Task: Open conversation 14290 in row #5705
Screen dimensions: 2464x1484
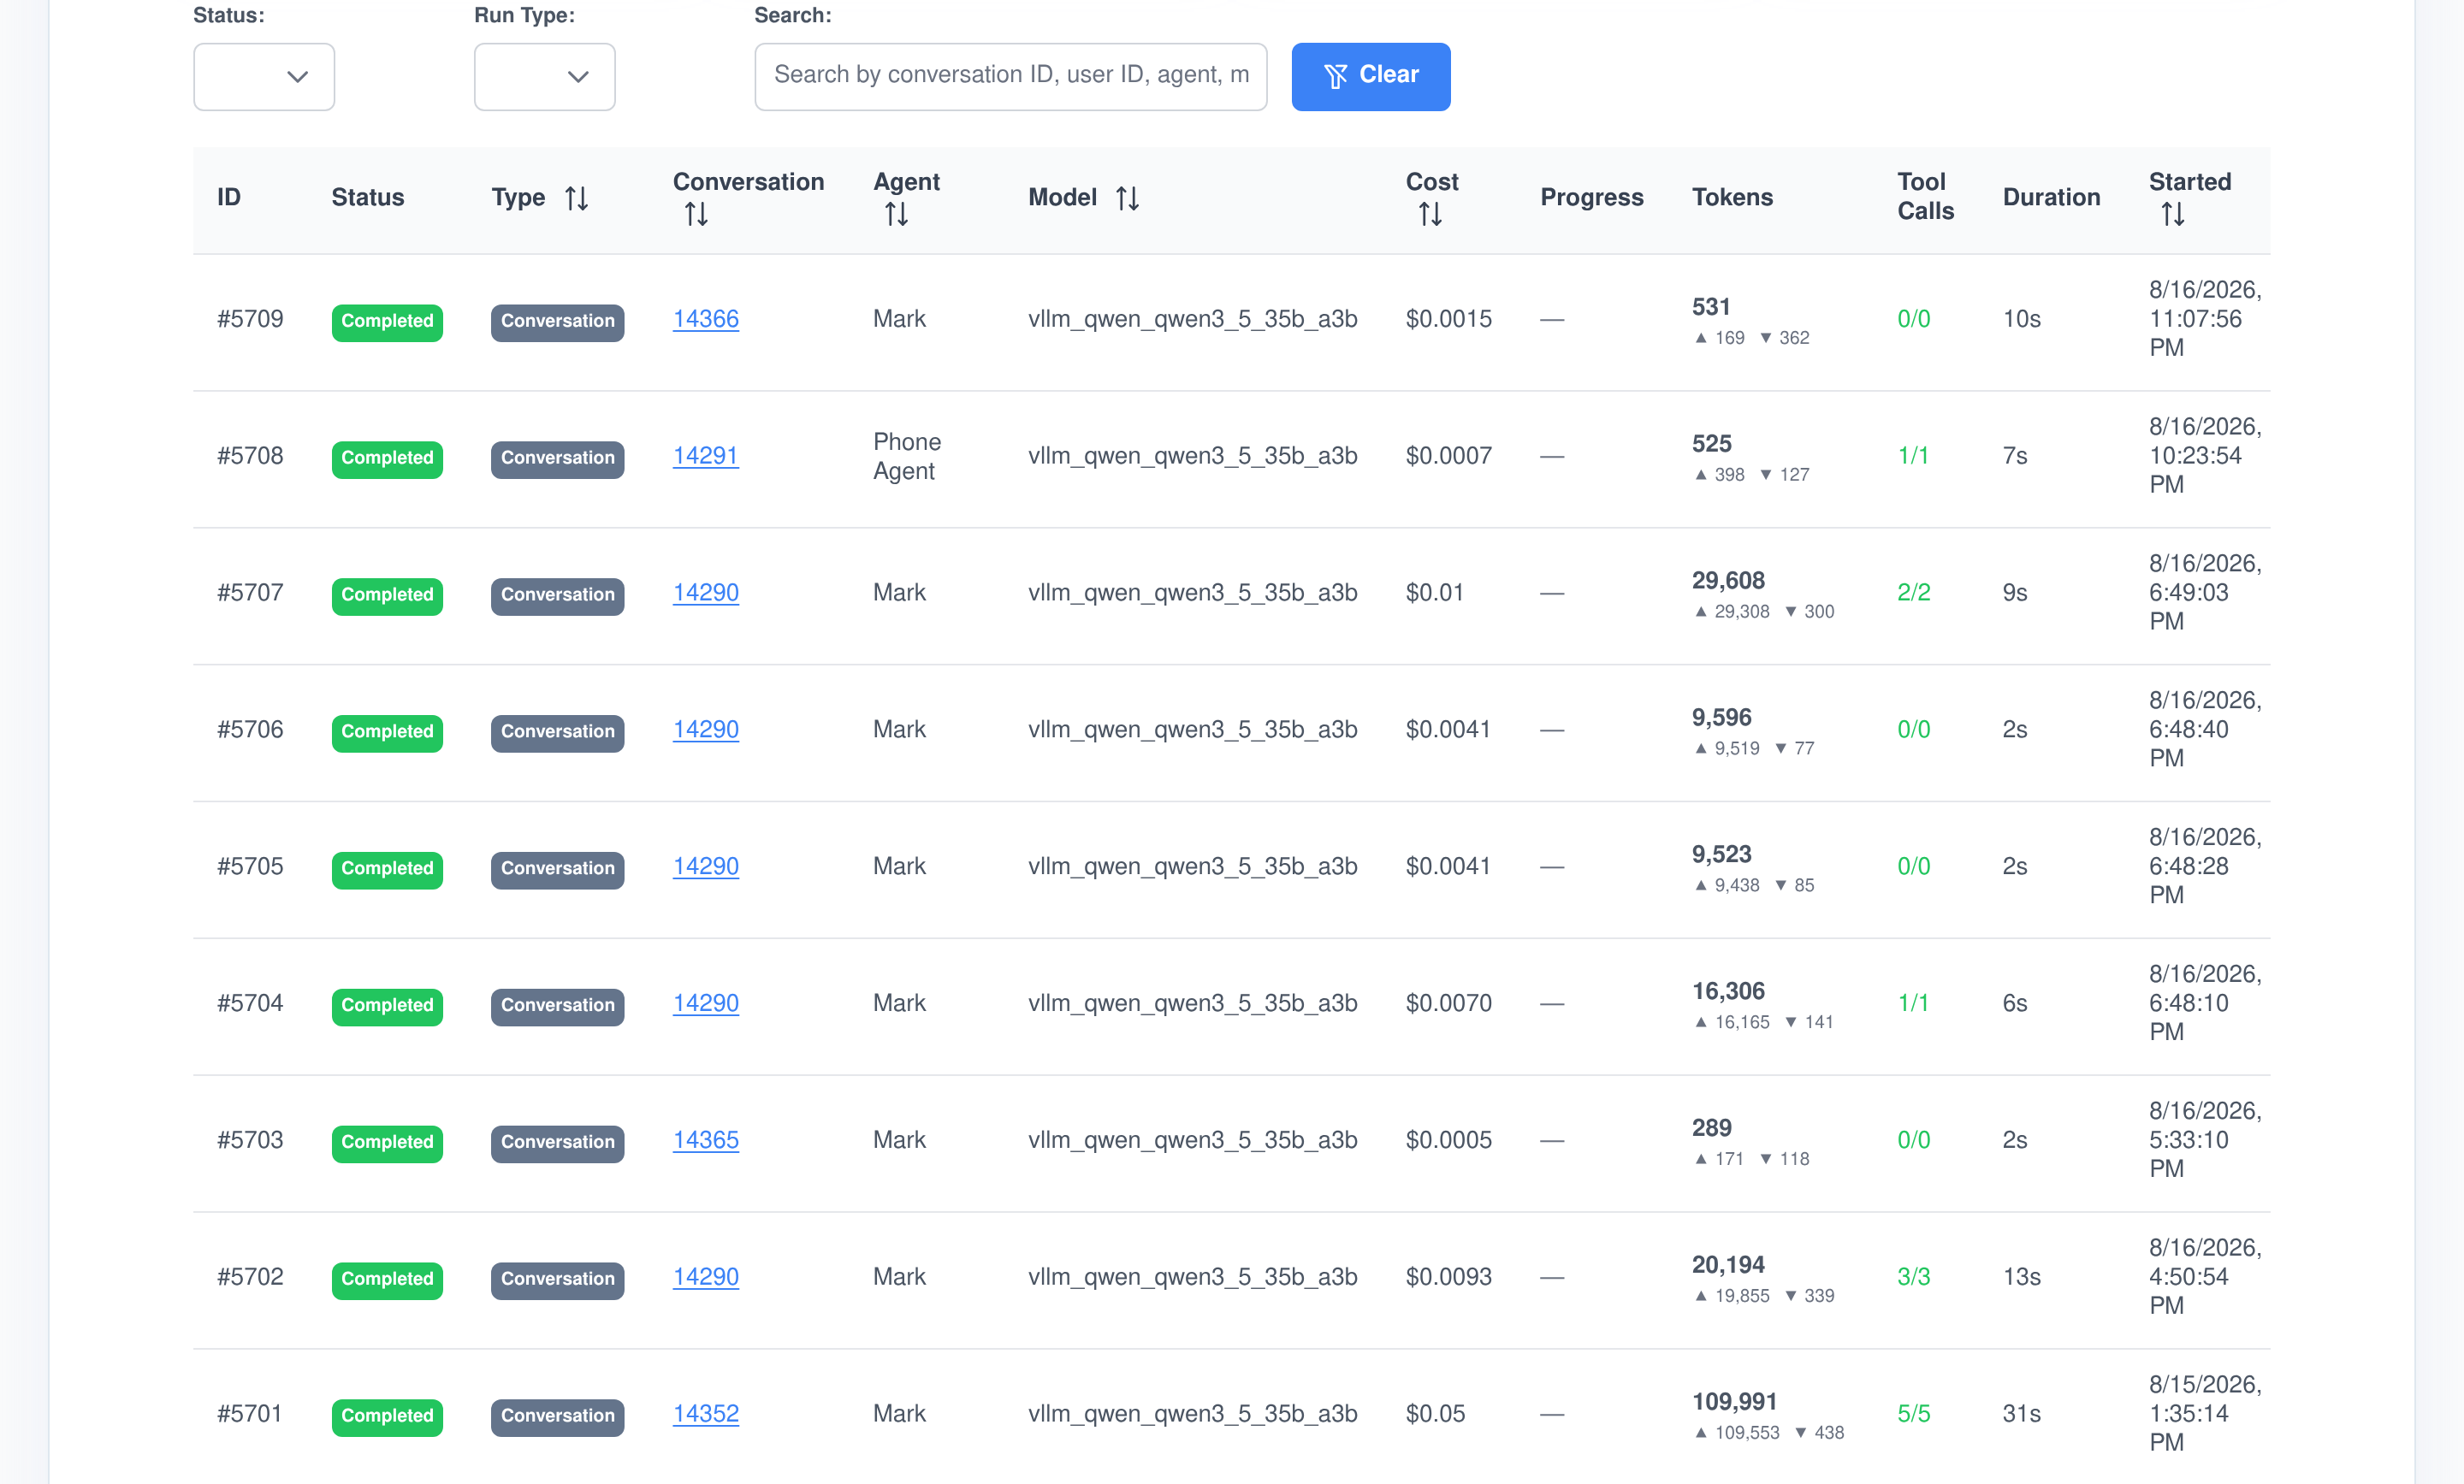Action: (x=706, y=867)
